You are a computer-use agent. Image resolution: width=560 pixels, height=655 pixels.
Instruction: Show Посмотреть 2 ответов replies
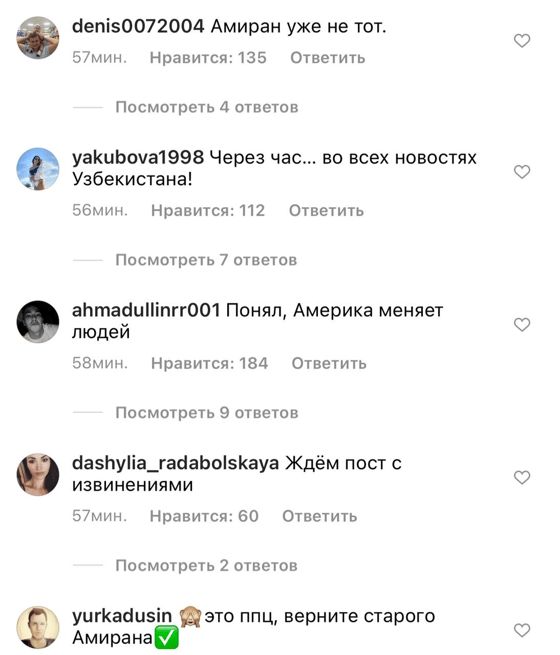coord(206,566)
